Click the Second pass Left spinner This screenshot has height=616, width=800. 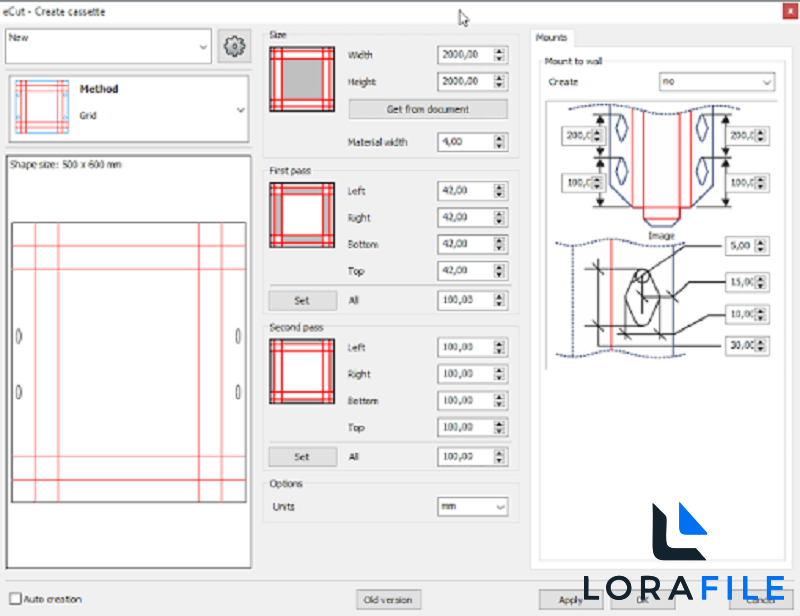[500, 347]
